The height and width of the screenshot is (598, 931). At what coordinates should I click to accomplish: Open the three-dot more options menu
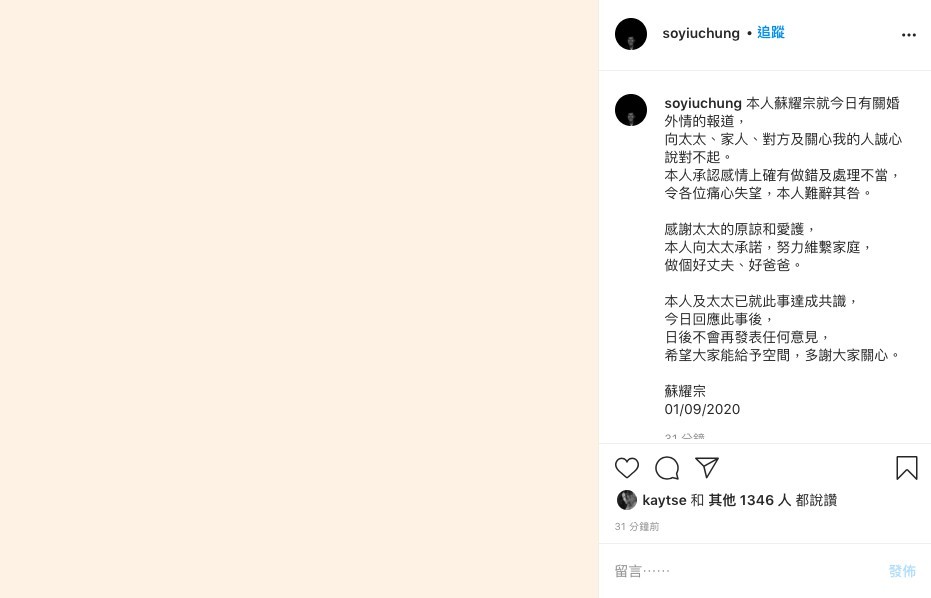(x=908, y=35)
